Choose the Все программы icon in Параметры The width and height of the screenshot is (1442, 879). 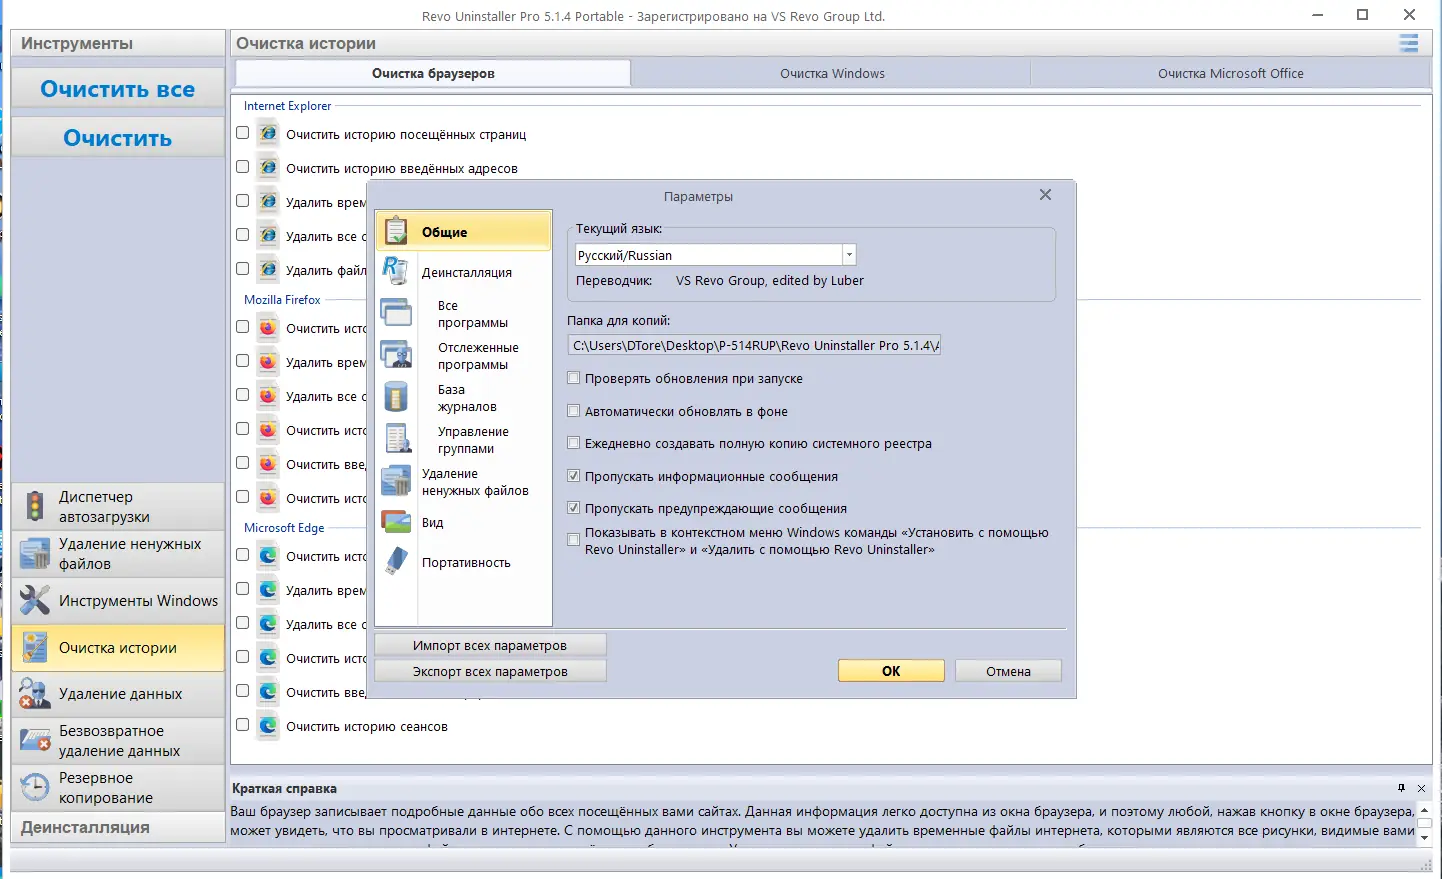(x=396, y=313)
